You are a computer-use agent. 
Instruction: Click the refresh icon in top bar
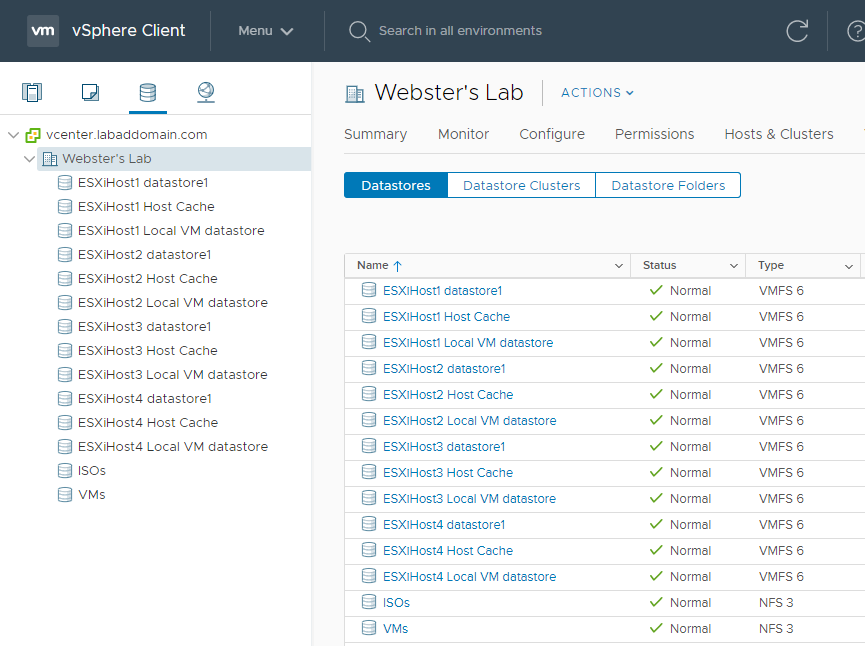(x=797, y=31)
